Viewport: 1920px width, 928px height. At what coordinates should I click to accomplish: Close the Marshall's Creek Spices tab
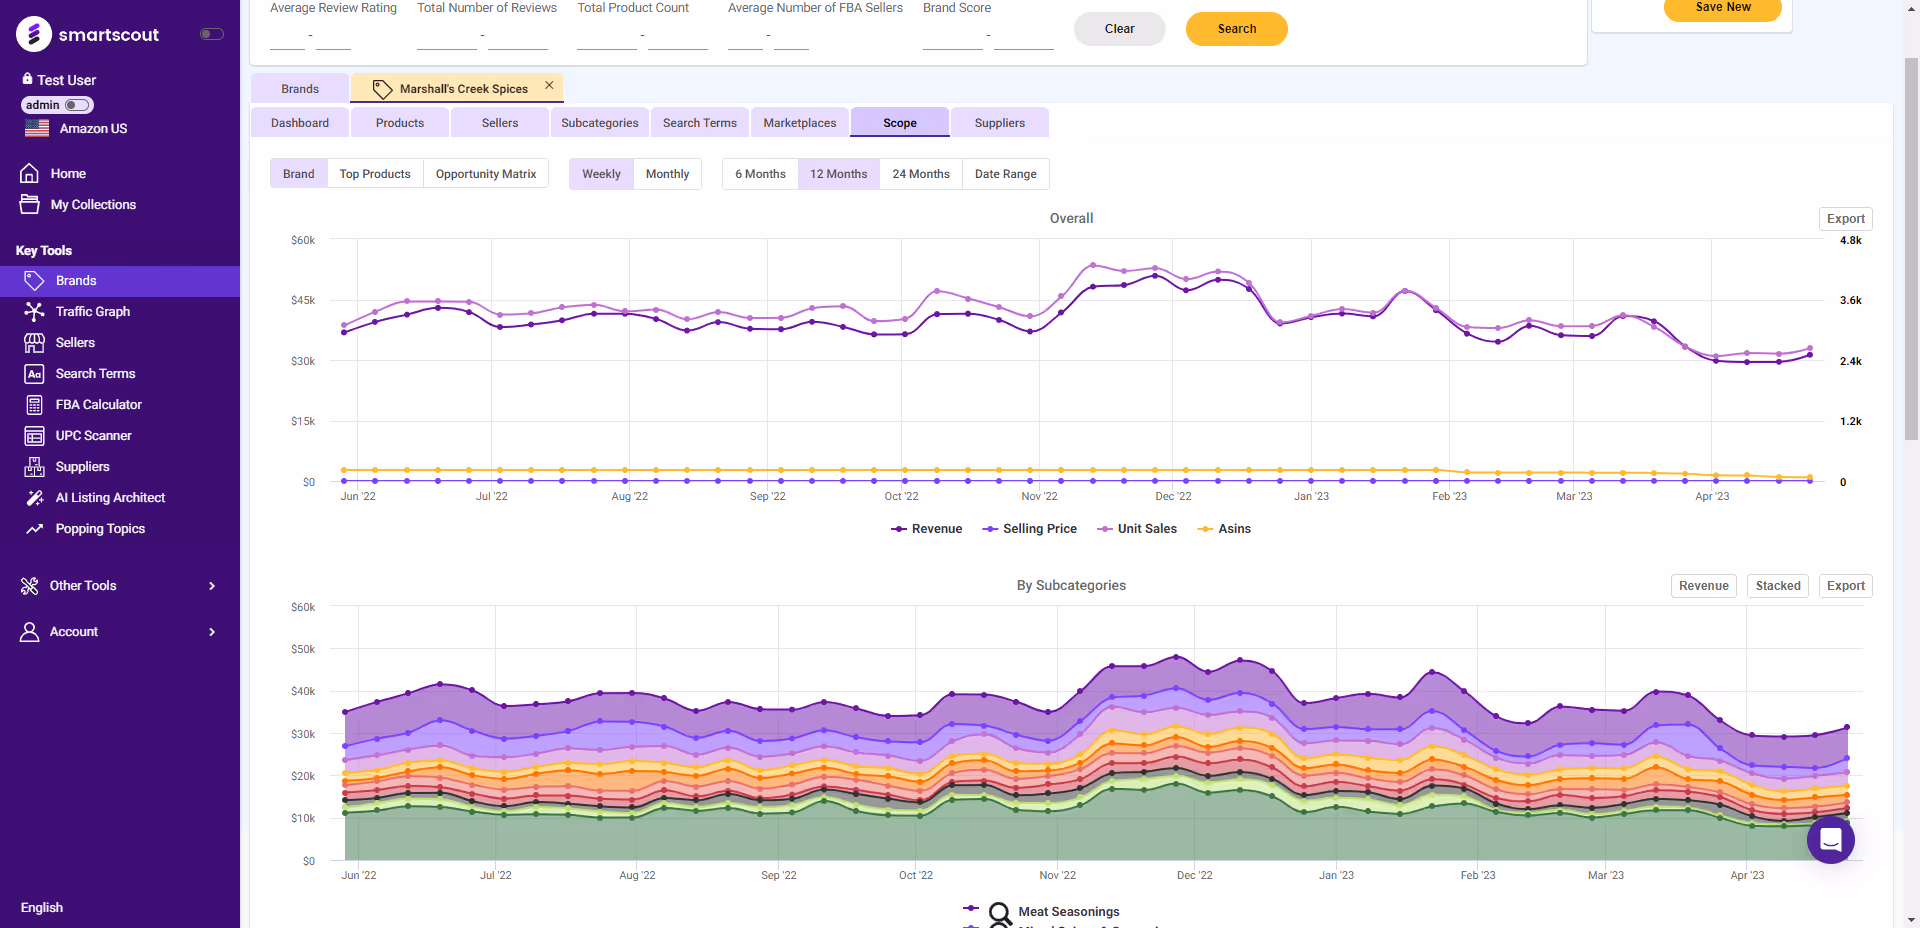[549, 85]
